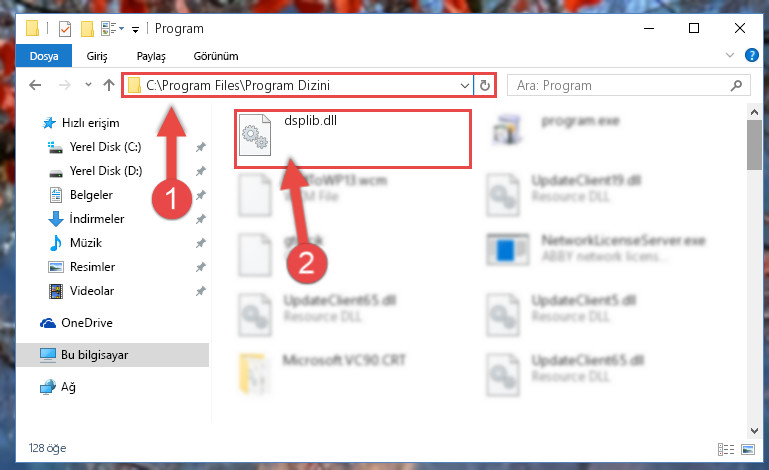
Task: Expand the address bar history dropdown
Action: [464, 86]
